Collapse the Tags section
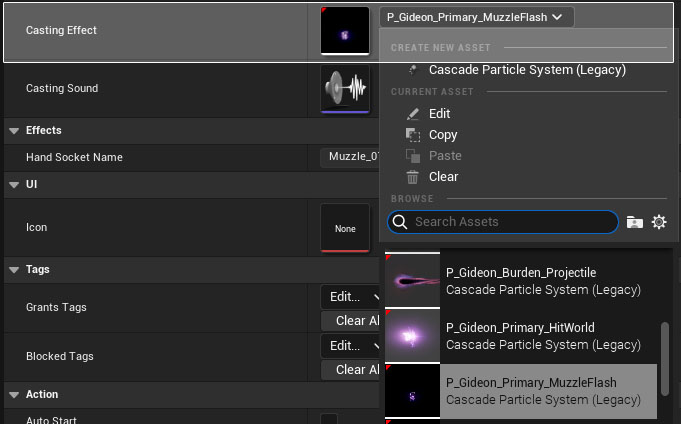 coord(14,270)
